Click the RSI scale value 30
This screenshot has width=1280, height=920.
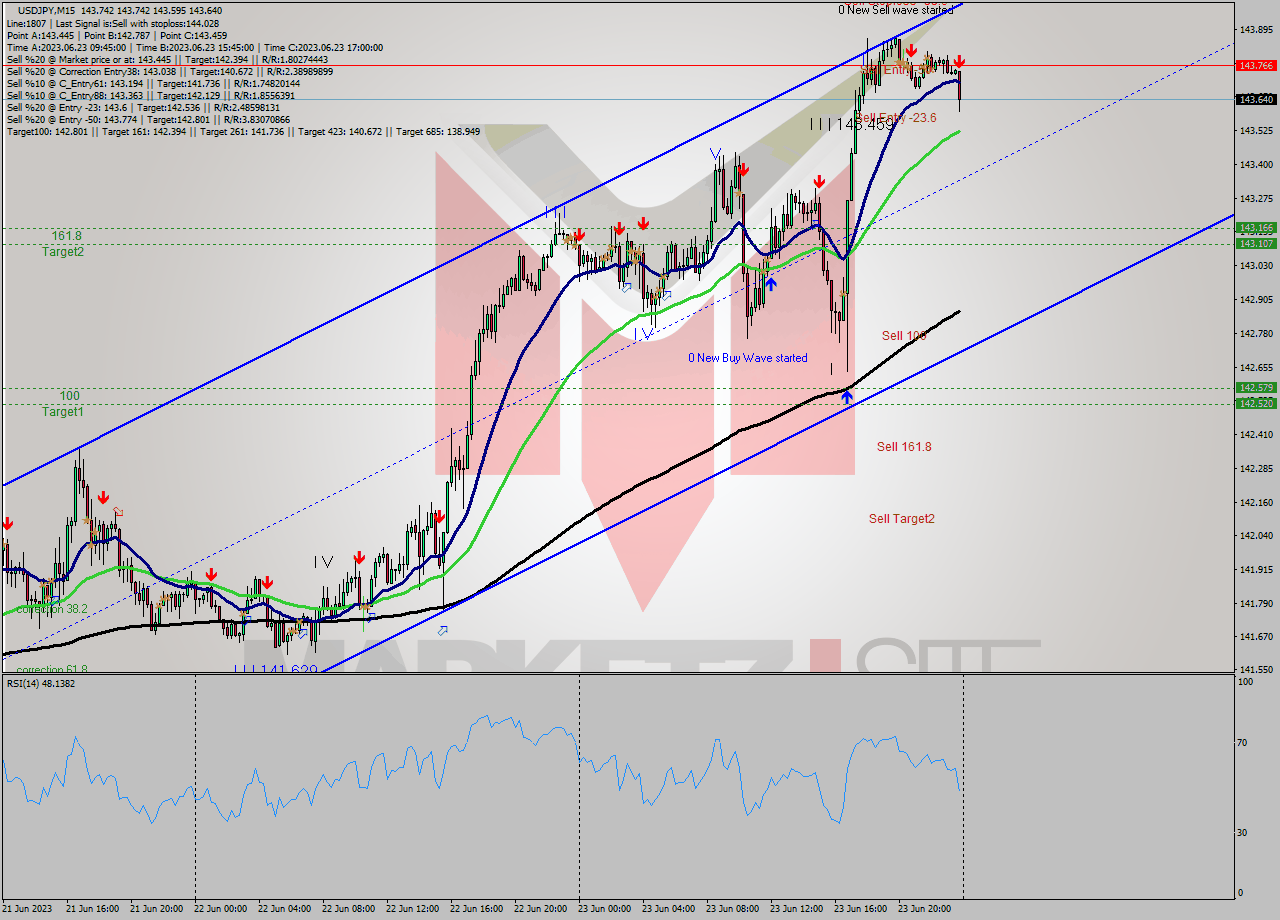click(x=1244, y=832)
